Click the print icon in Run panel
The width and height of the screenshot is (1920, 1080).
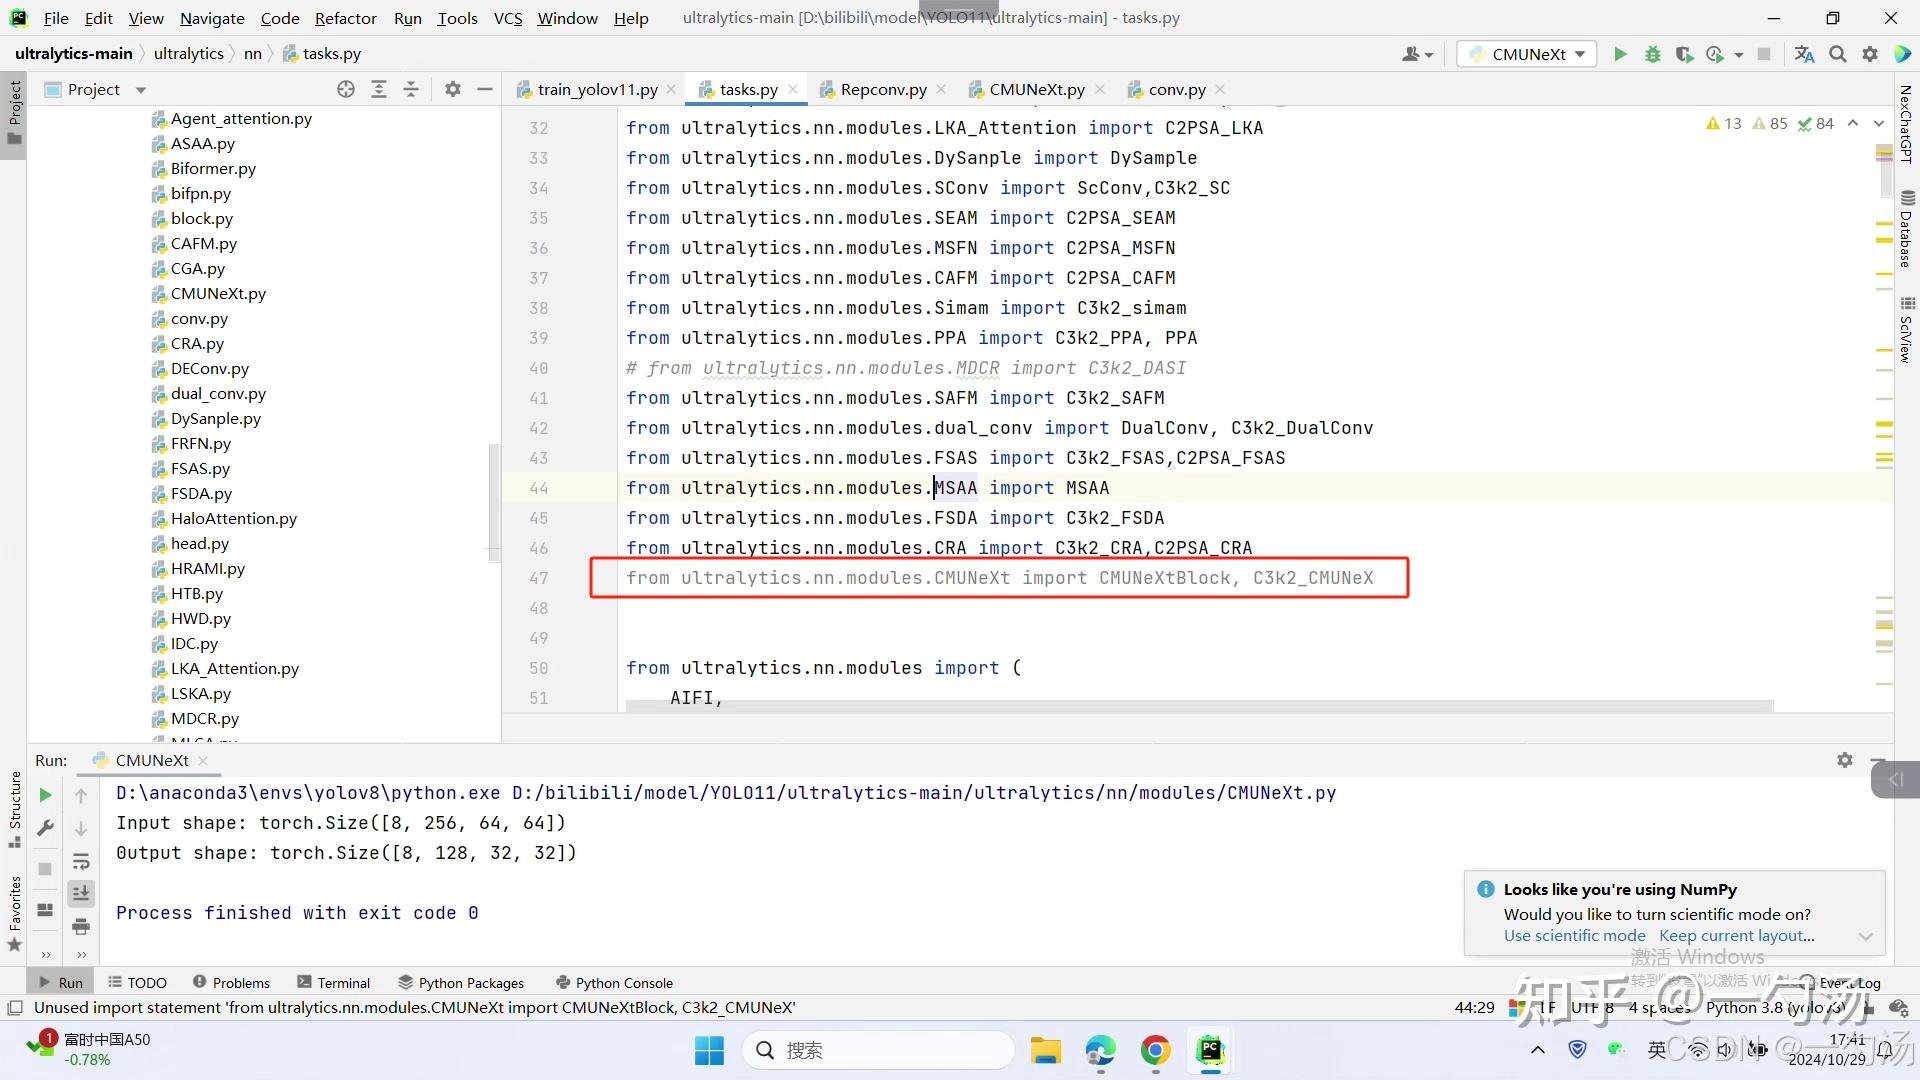pyautogui.click(x=81, y=927)
